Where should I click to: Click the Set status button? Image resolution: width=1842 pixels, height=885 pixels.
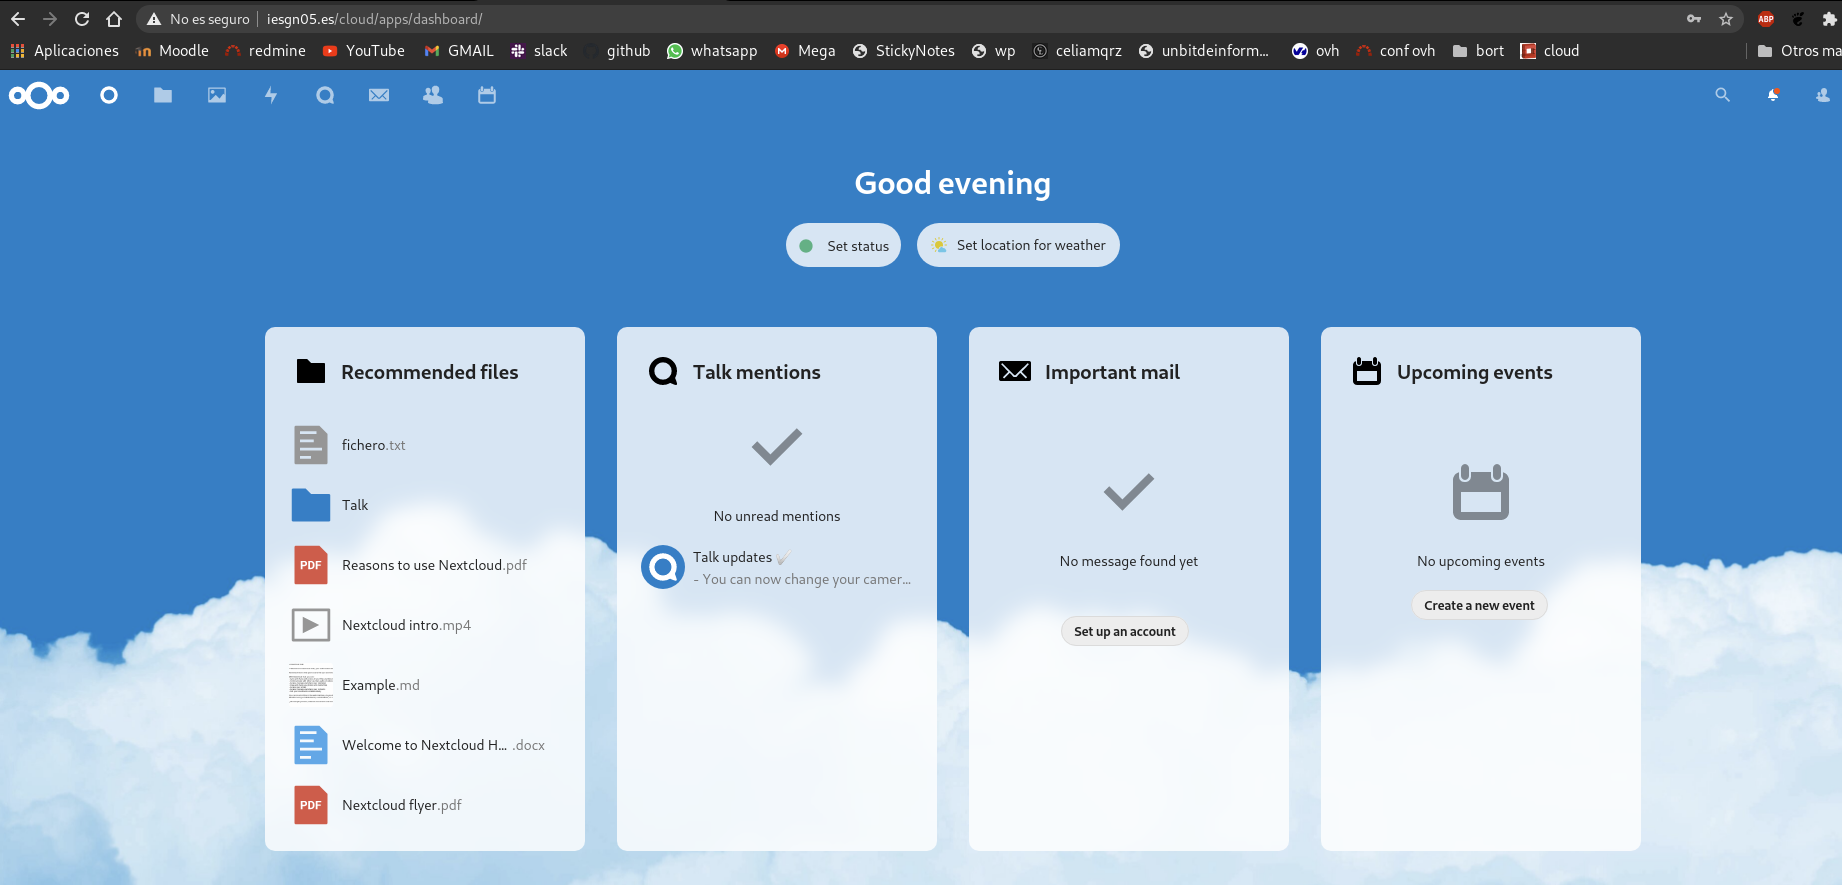point(843,245)
